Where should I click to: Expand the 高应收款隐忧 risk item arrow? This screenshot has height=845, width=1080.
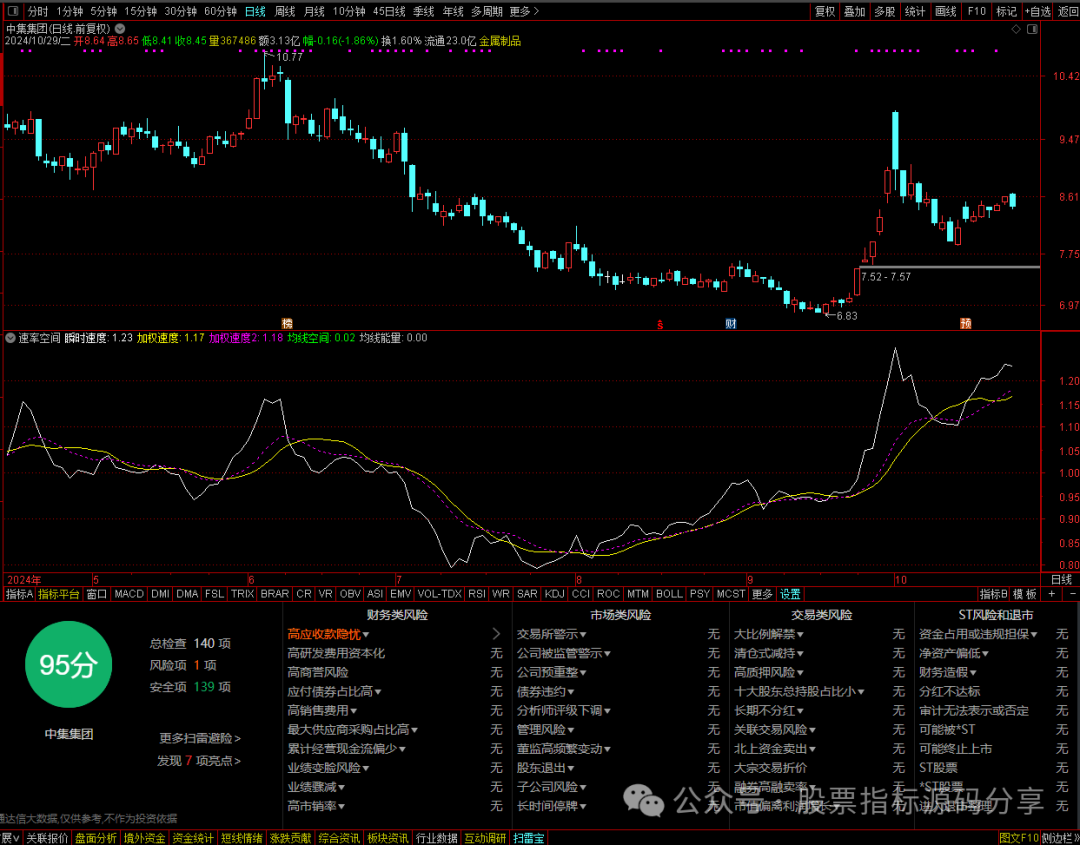(x=496, y=634)
